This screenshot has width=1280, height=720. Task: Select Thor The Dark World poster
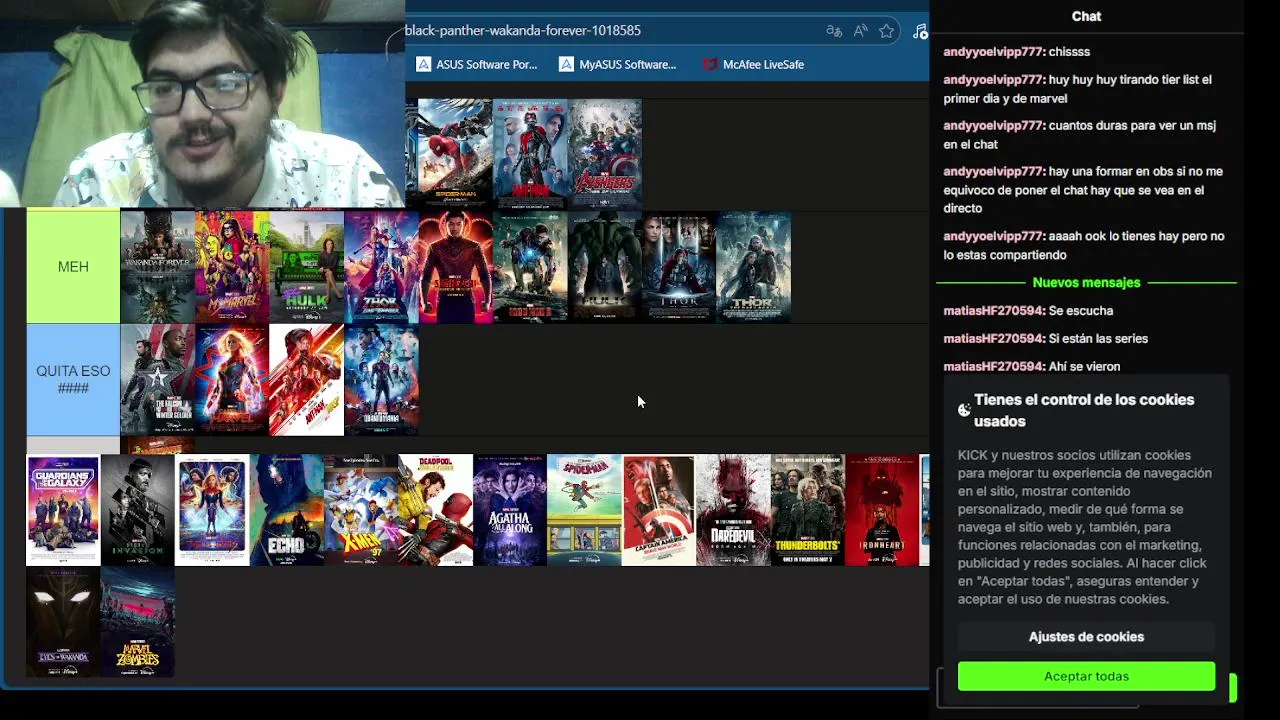(x=754, y=267)
